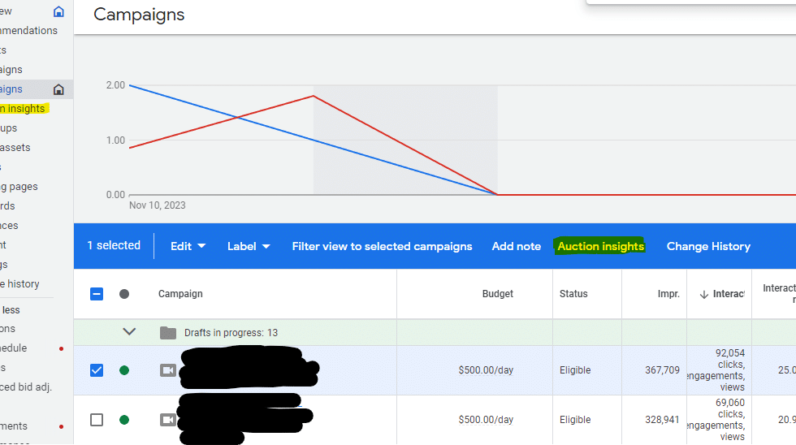The height and width of the screenshot is (445, 796).
Task: Click Filter view to selected campaigns
Action: pos(382,246)
